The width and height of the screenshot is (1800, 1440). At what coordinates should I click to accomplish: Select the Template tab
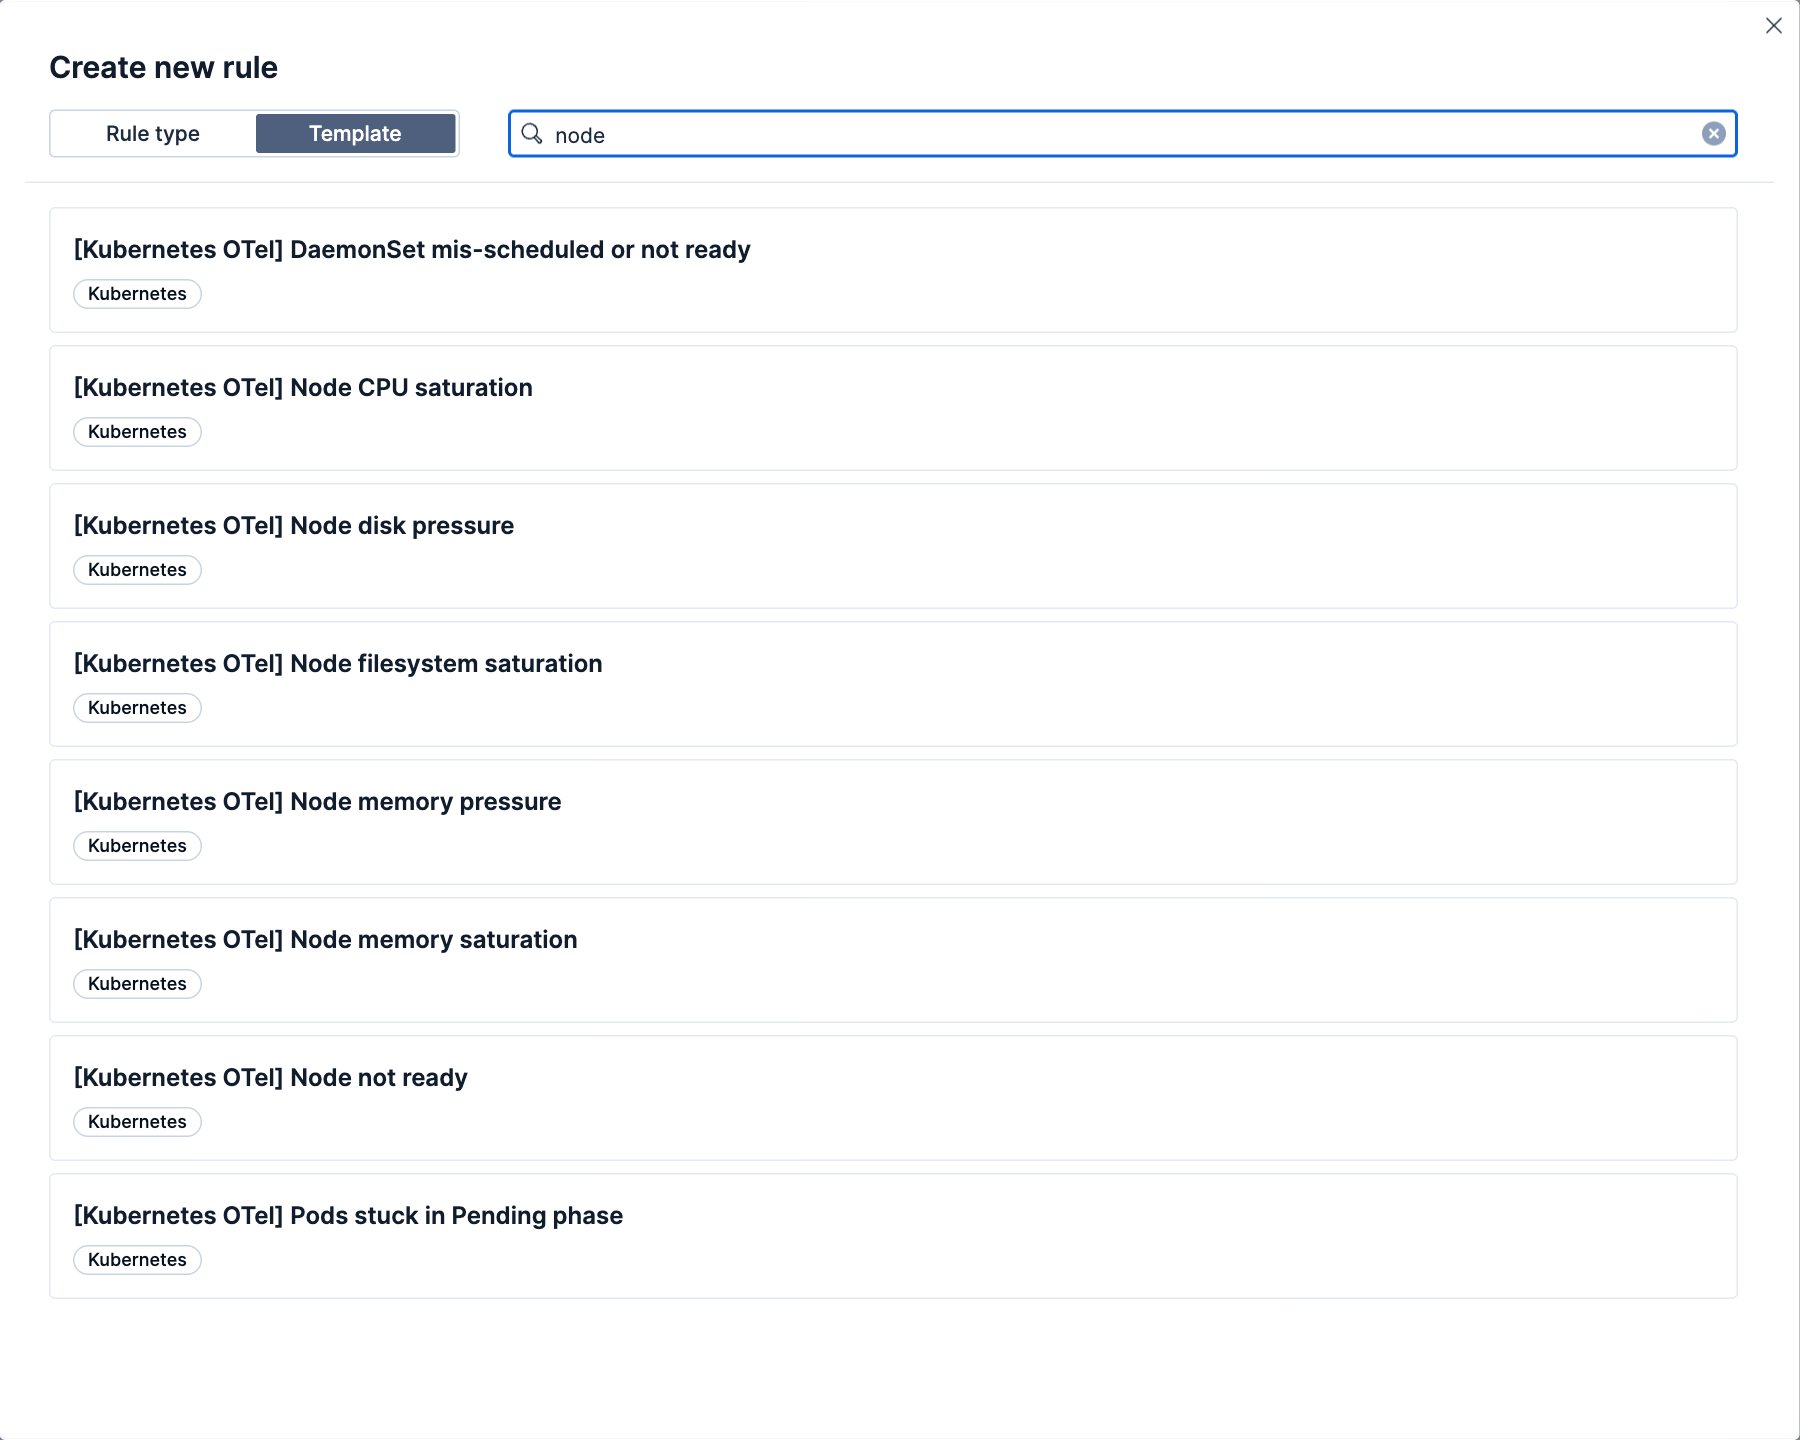click(355, 134)
